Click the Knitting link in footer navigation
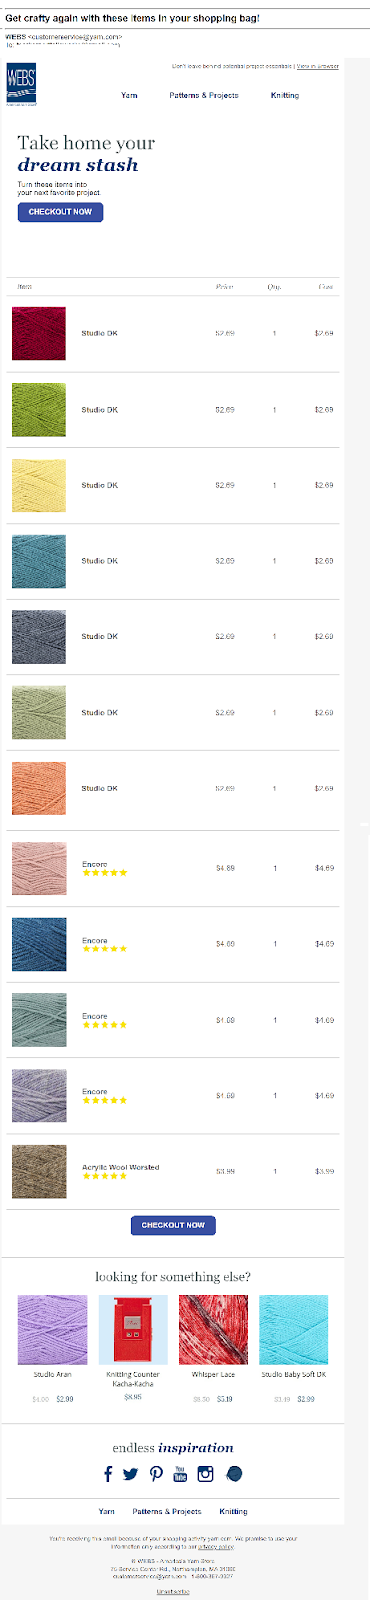Image resolution: width=370 pixels, height=1600 pixels. click(x=234, y=1511)
